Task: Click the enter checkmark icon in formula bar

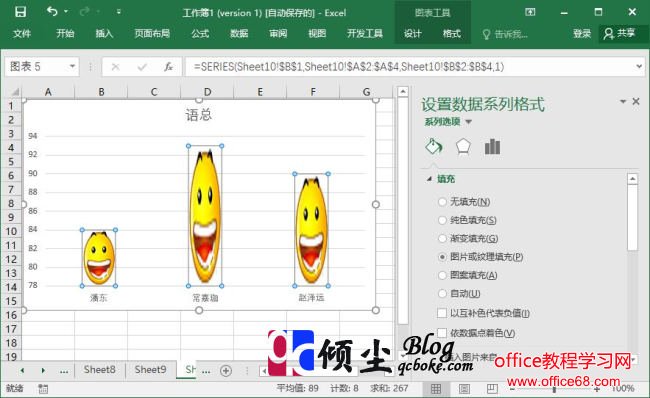Action: [x=142, y=67]
